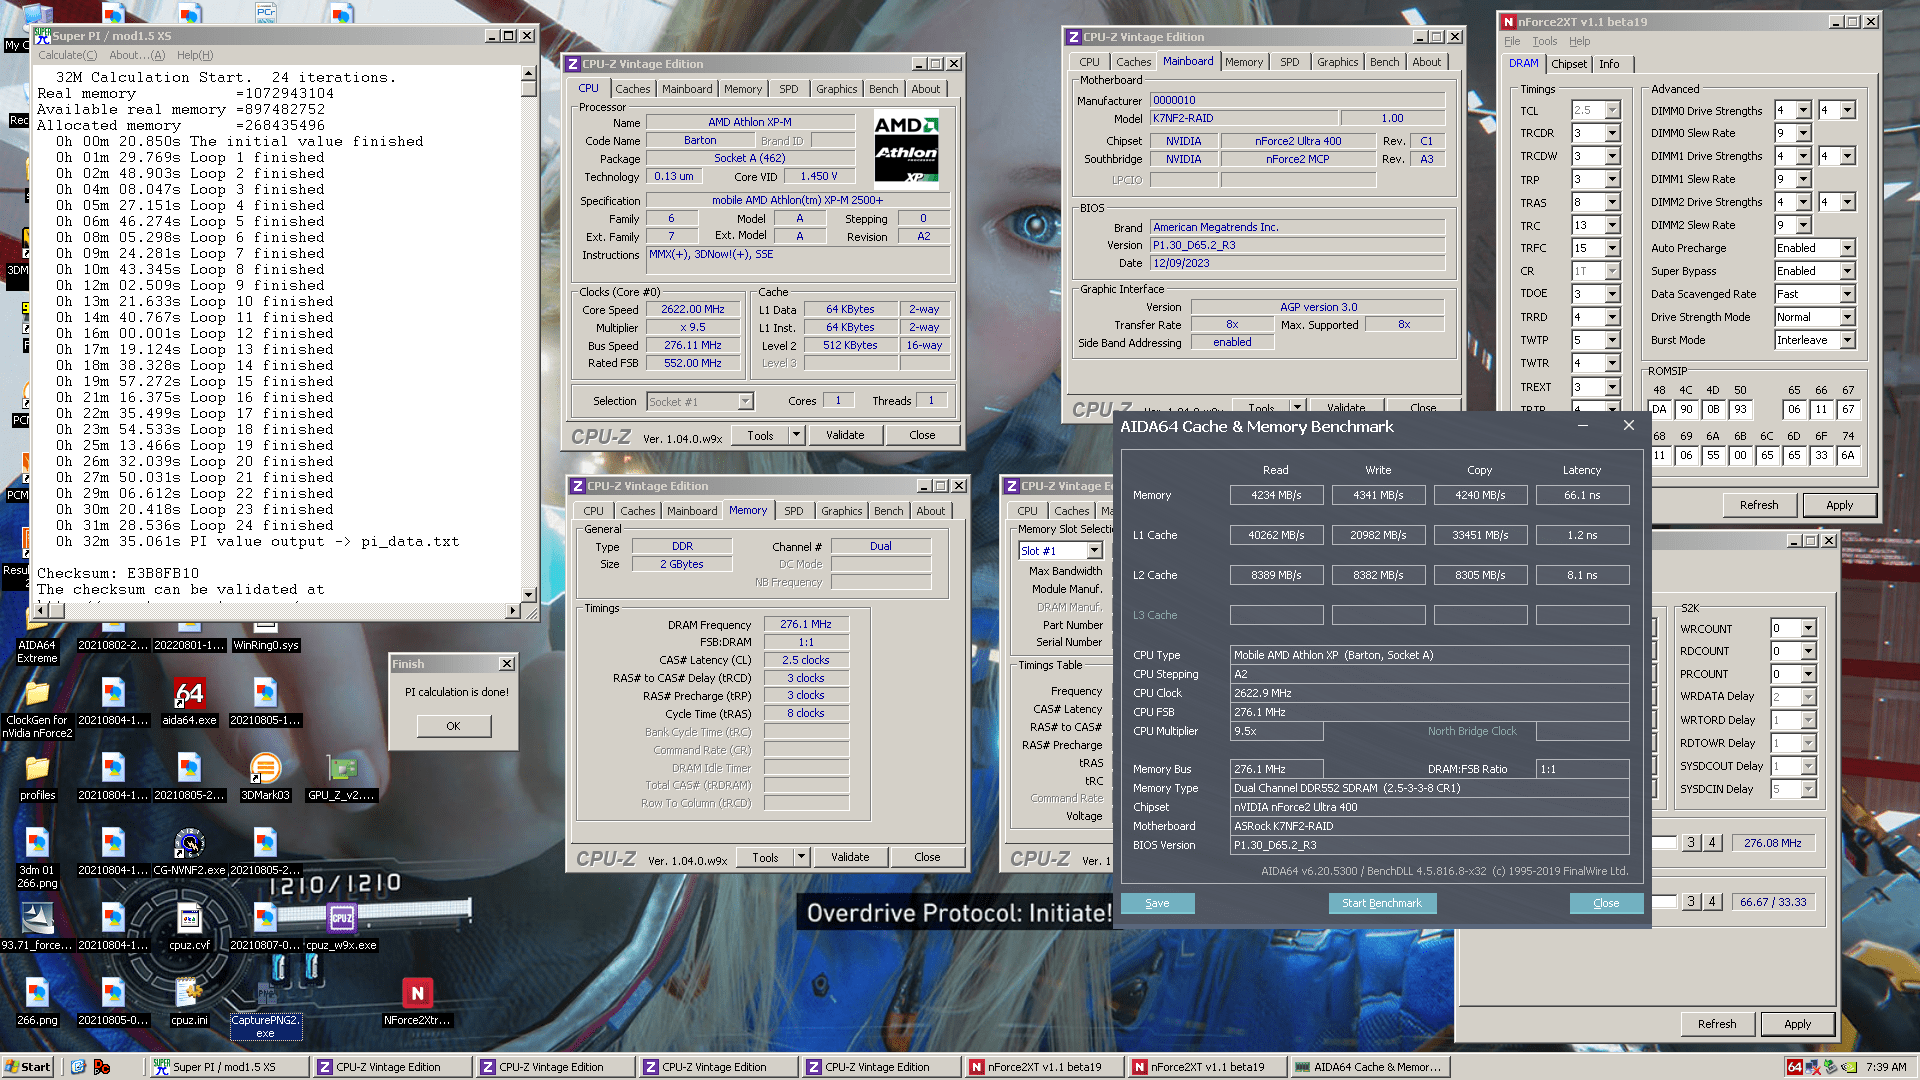Click Refresh in nForce2XT DRAM window

point(1759,505)
